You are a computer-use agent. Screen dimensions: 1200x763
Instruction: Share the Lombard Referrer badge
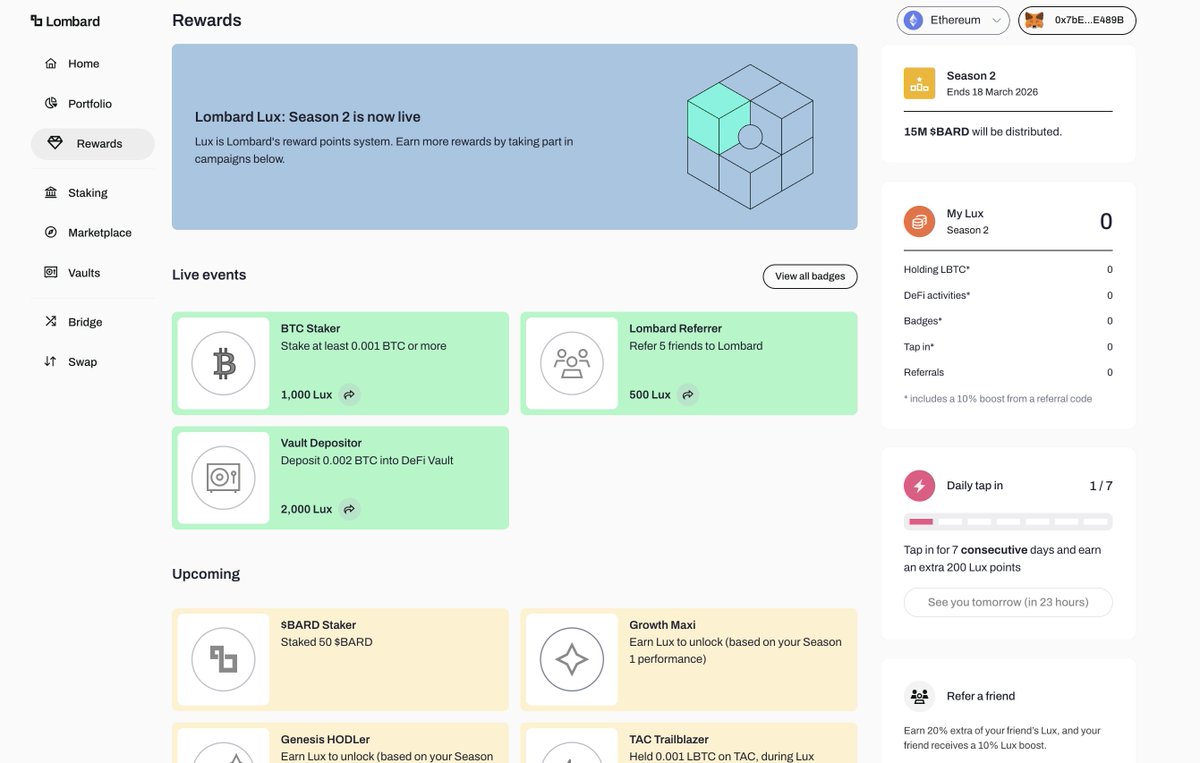688,395
